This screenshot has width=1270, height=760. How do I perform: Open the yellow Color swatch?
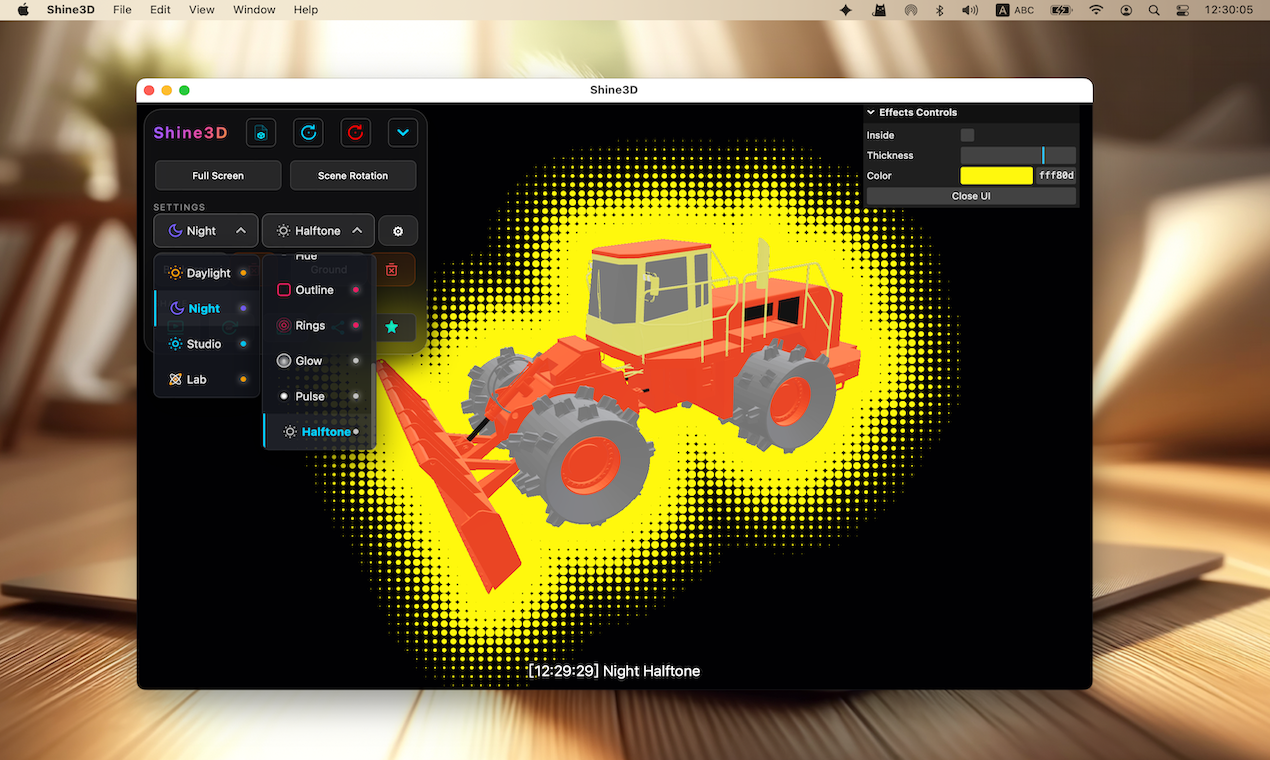pyautogui.click(x=996, y=175)
